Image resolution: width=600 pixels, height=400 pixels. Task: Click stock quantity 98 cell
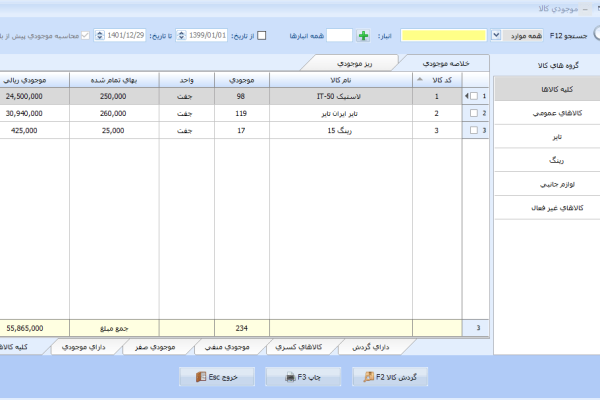tap(242, 96)
